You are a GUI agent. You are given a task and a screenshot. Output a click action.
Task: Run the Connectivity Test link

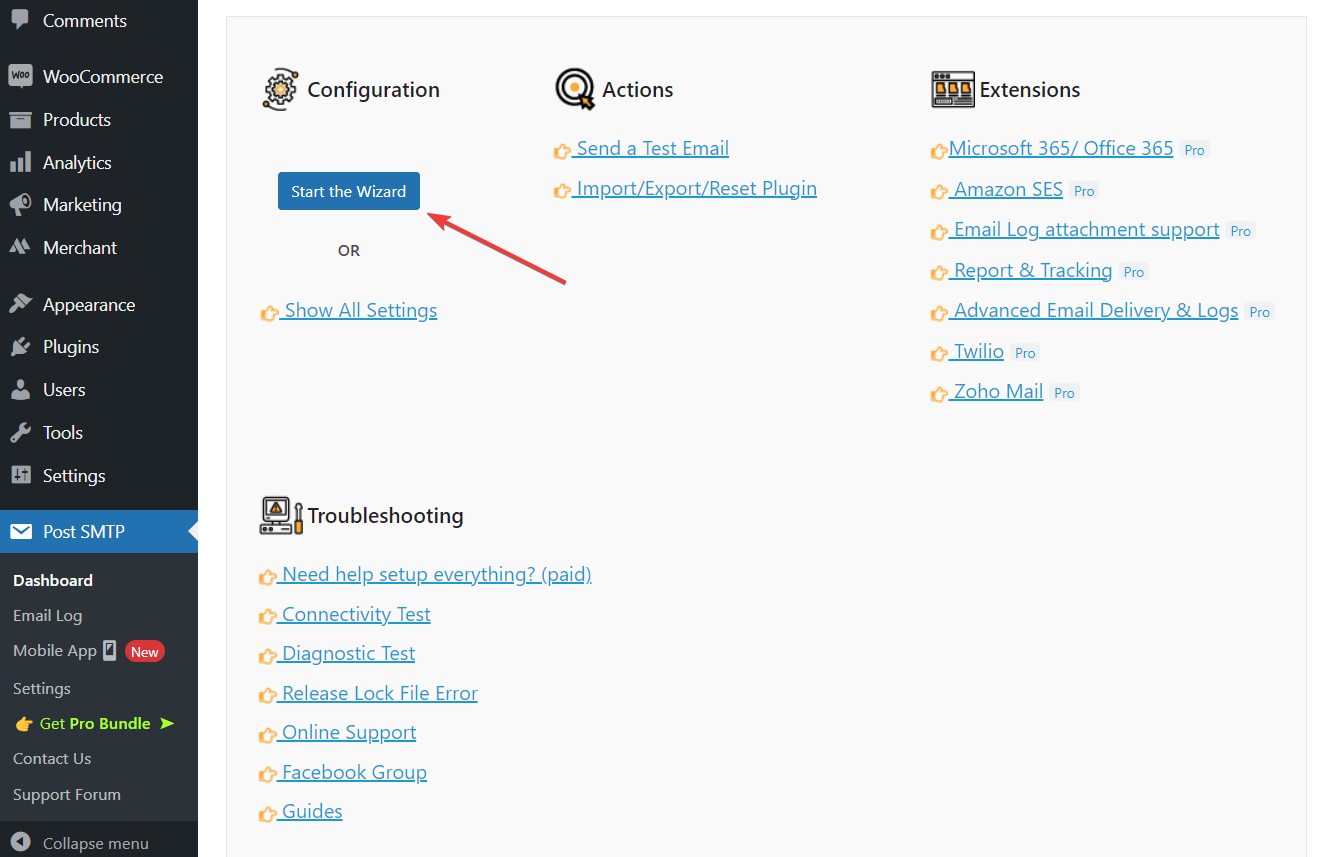point(356,614)
